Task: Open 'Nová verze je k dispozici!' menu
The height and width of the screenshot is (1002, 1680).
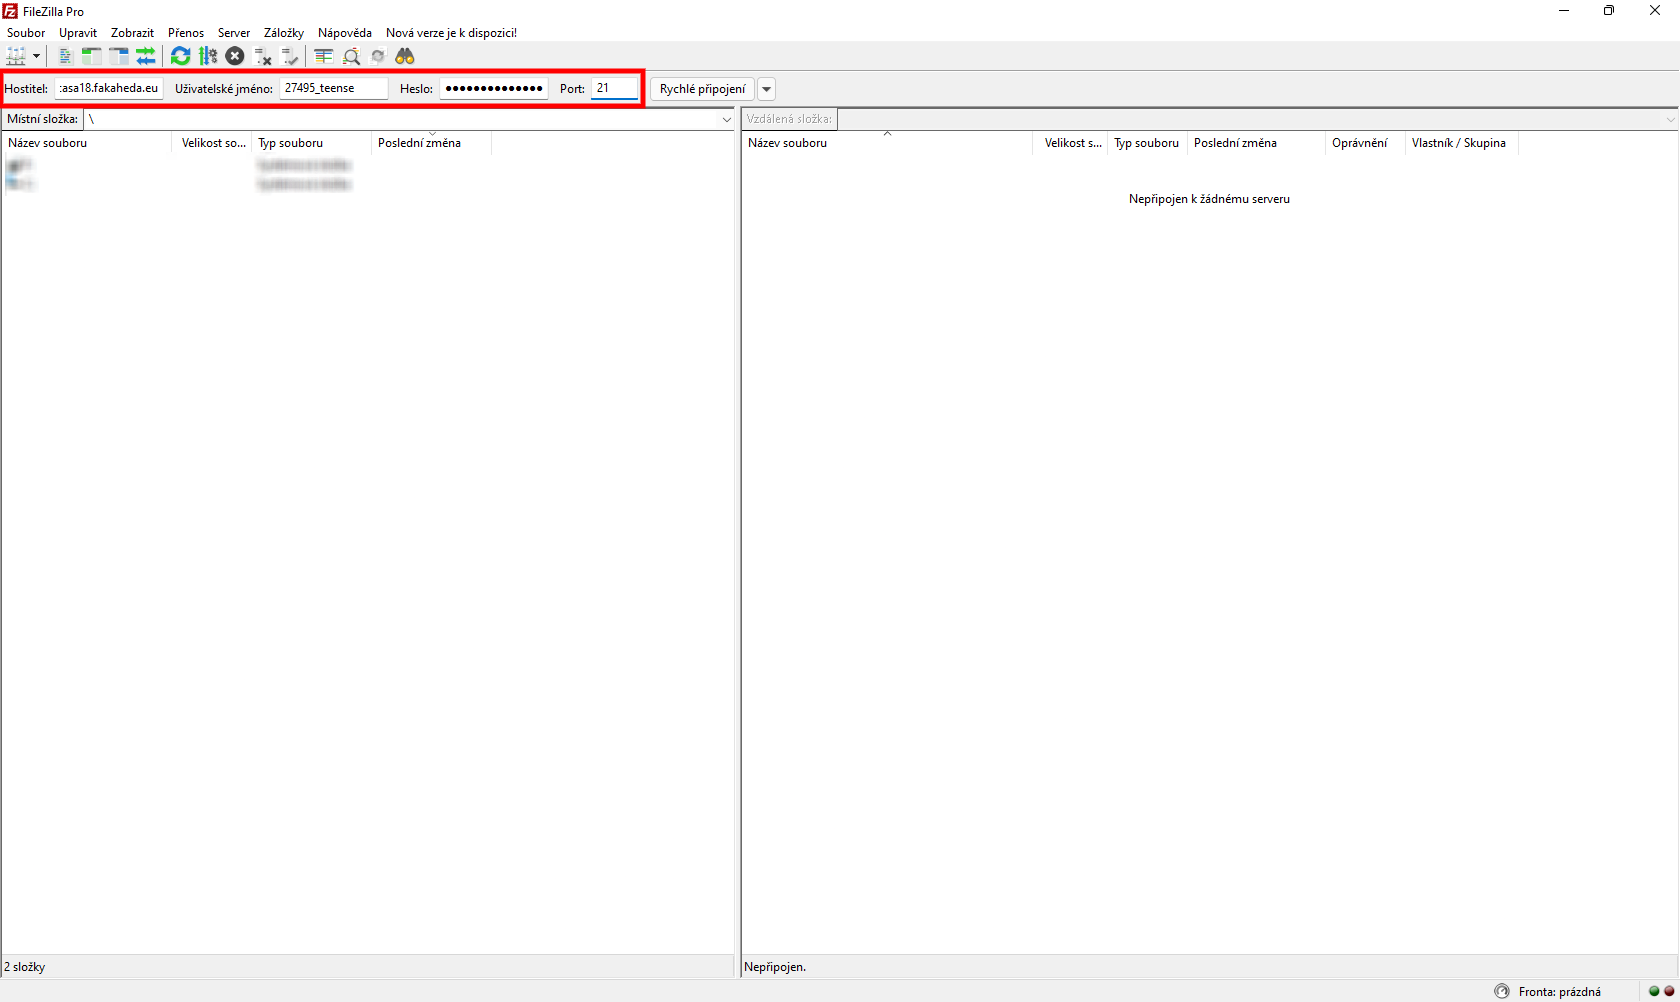Action: (x=451, y=33)
